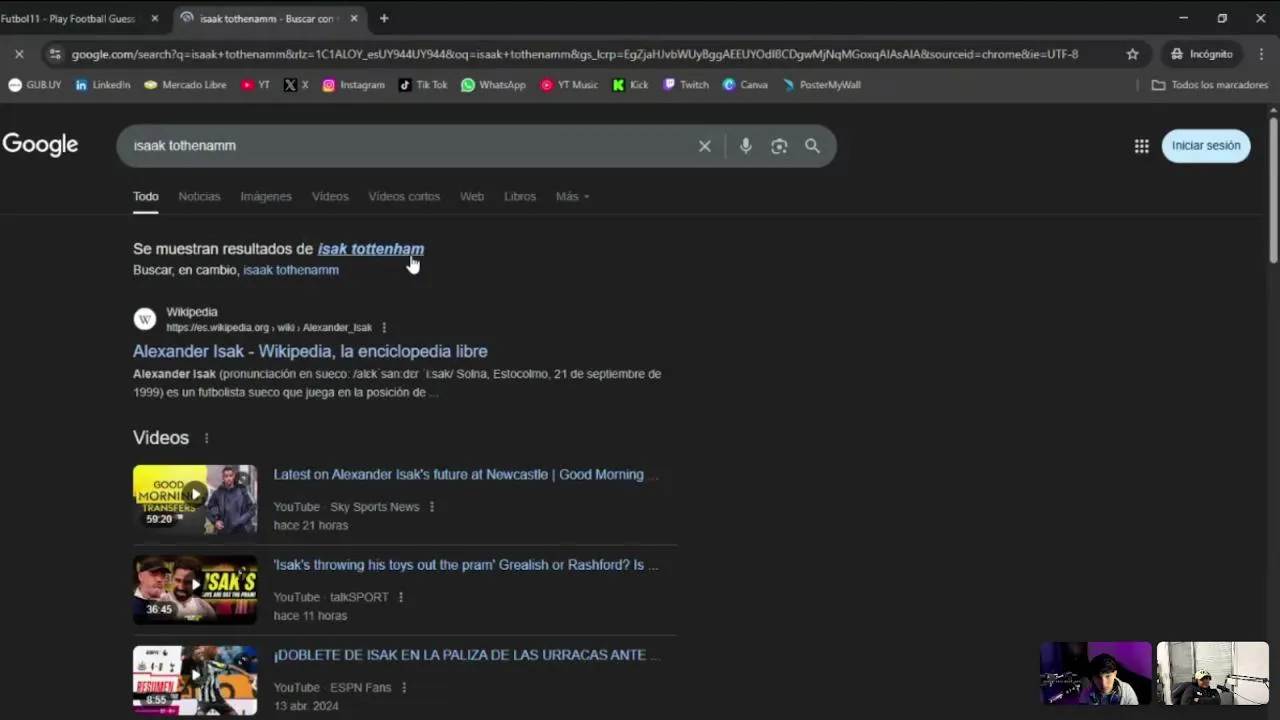
Task: Click the Wikipedia favicon in result
Action: pos(145,319)
